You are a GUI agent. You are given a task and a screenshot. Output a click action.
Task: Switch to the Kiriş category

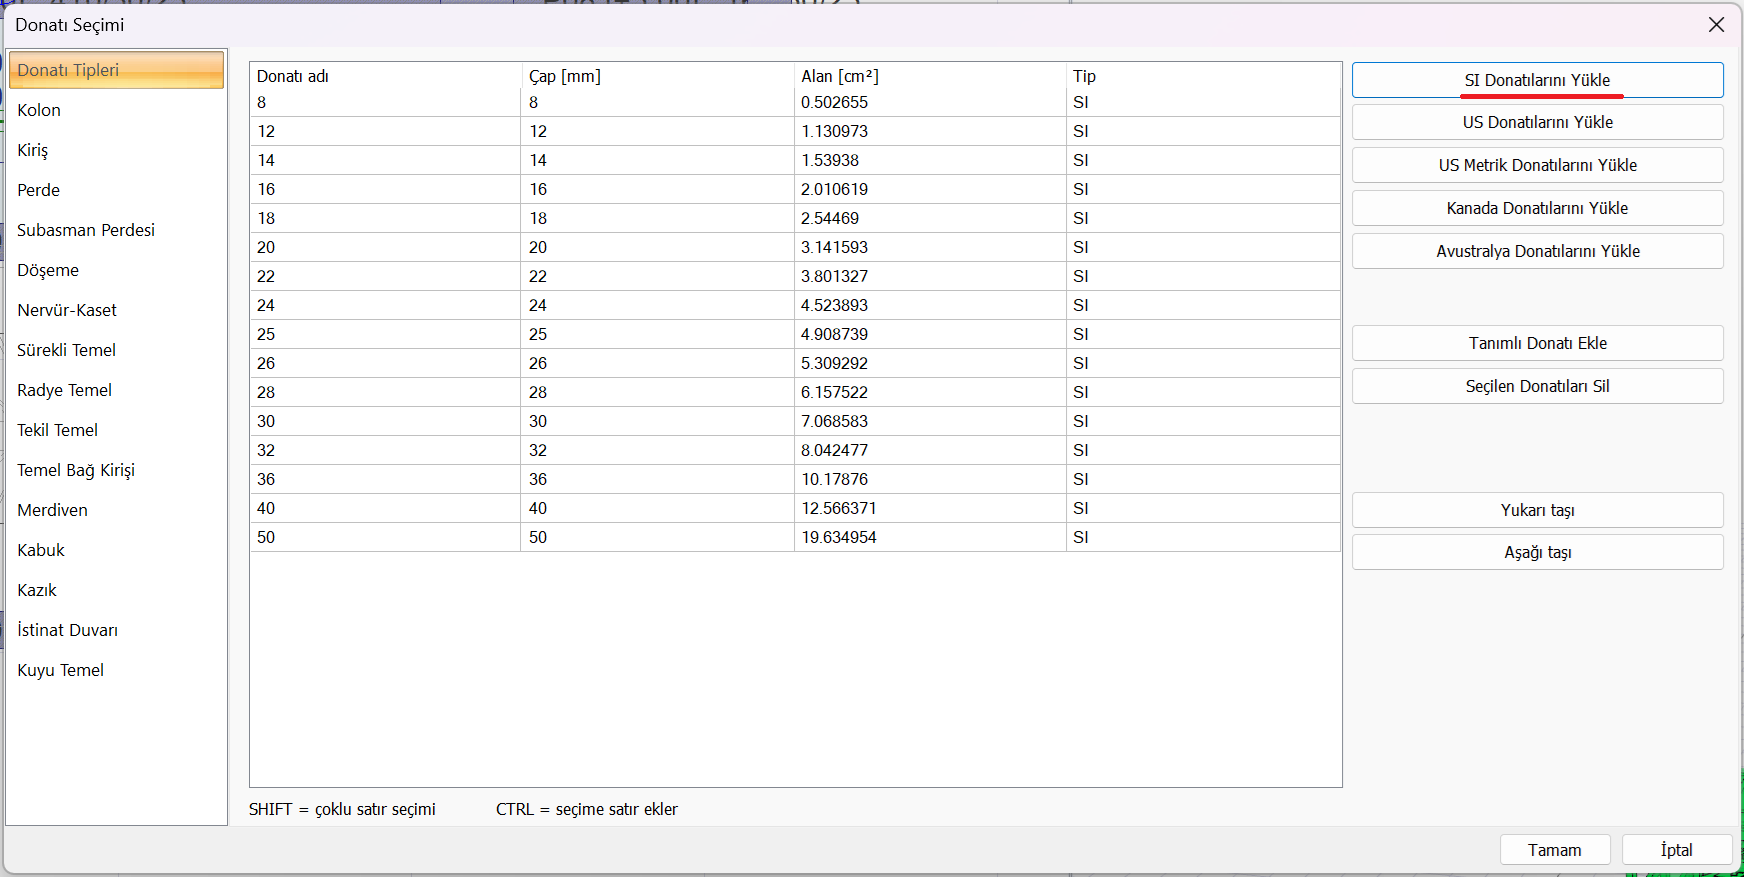33,150
